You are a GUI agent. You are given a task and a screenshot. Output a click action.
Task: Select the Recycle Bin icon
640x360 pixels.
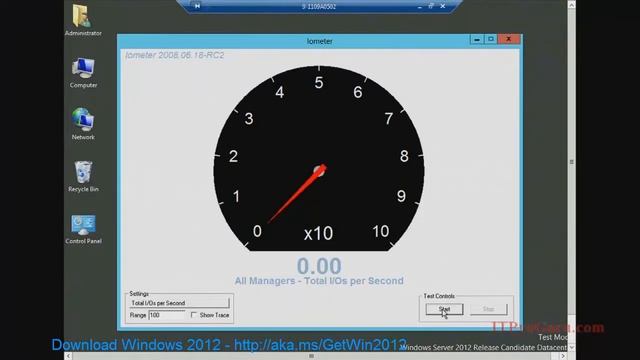pos(83,176)
